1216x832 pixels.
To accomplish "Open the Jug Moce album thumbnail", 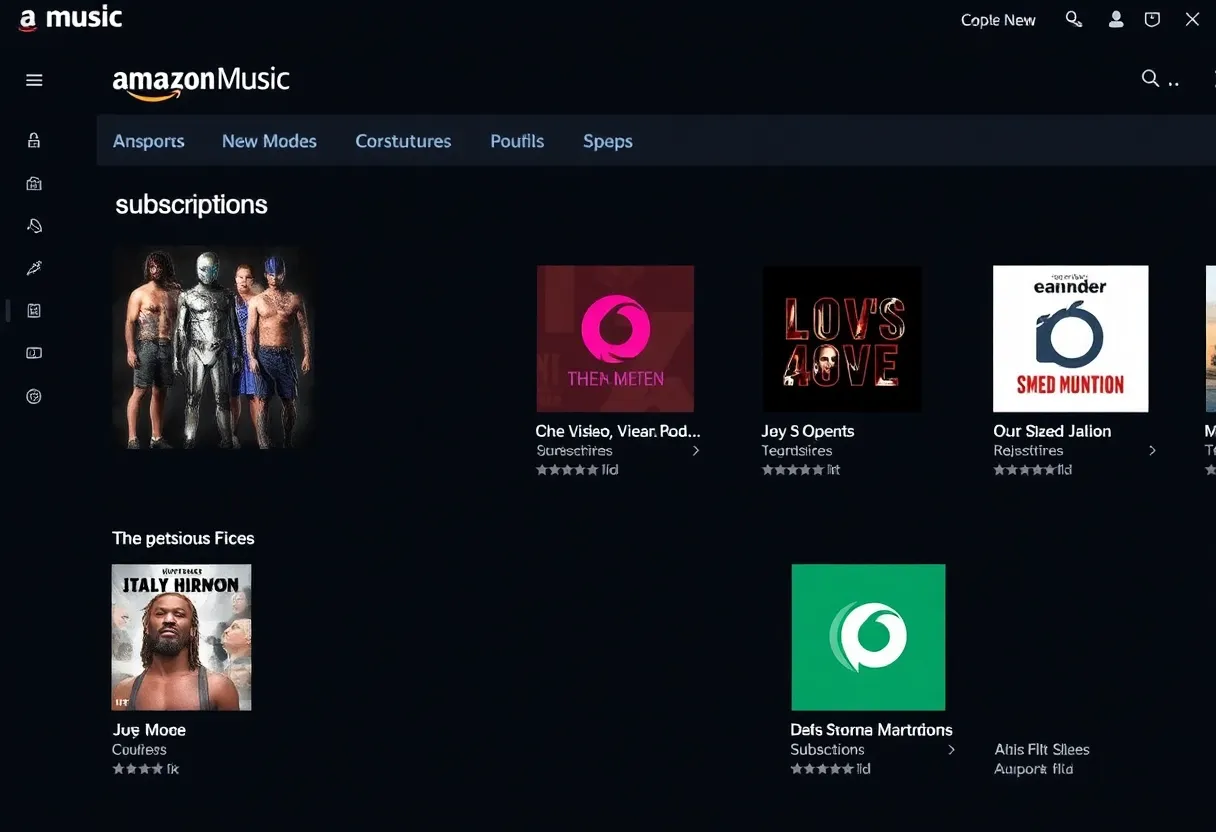I will click(181, 637).
